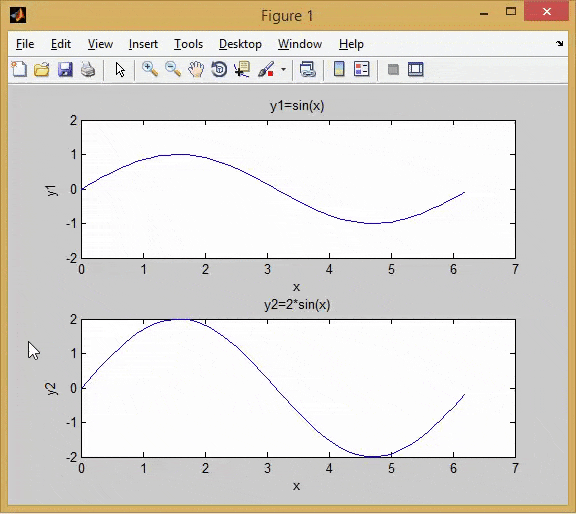576x514 pixels.
Task: Insert a colorbar using the toolbar icon
Action: [339, 69]
